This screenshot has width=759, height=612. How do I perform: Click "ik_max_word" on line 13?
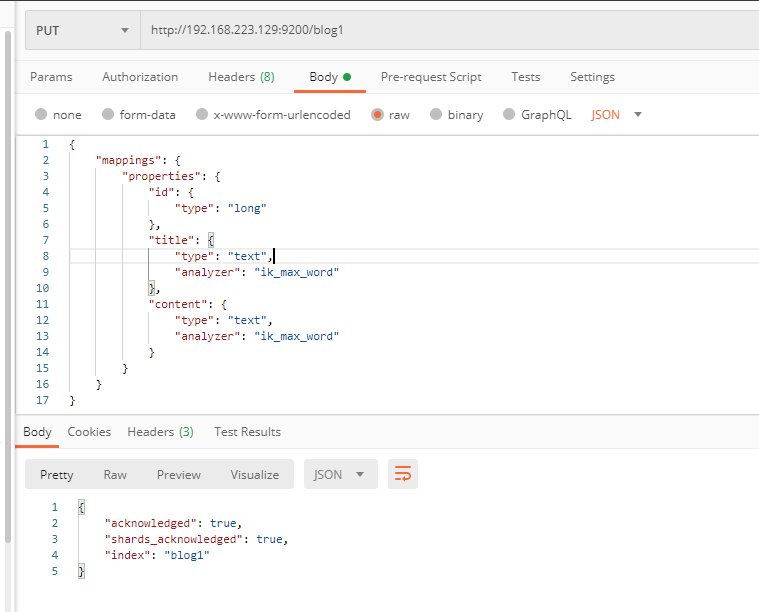[x=297, y=336]
